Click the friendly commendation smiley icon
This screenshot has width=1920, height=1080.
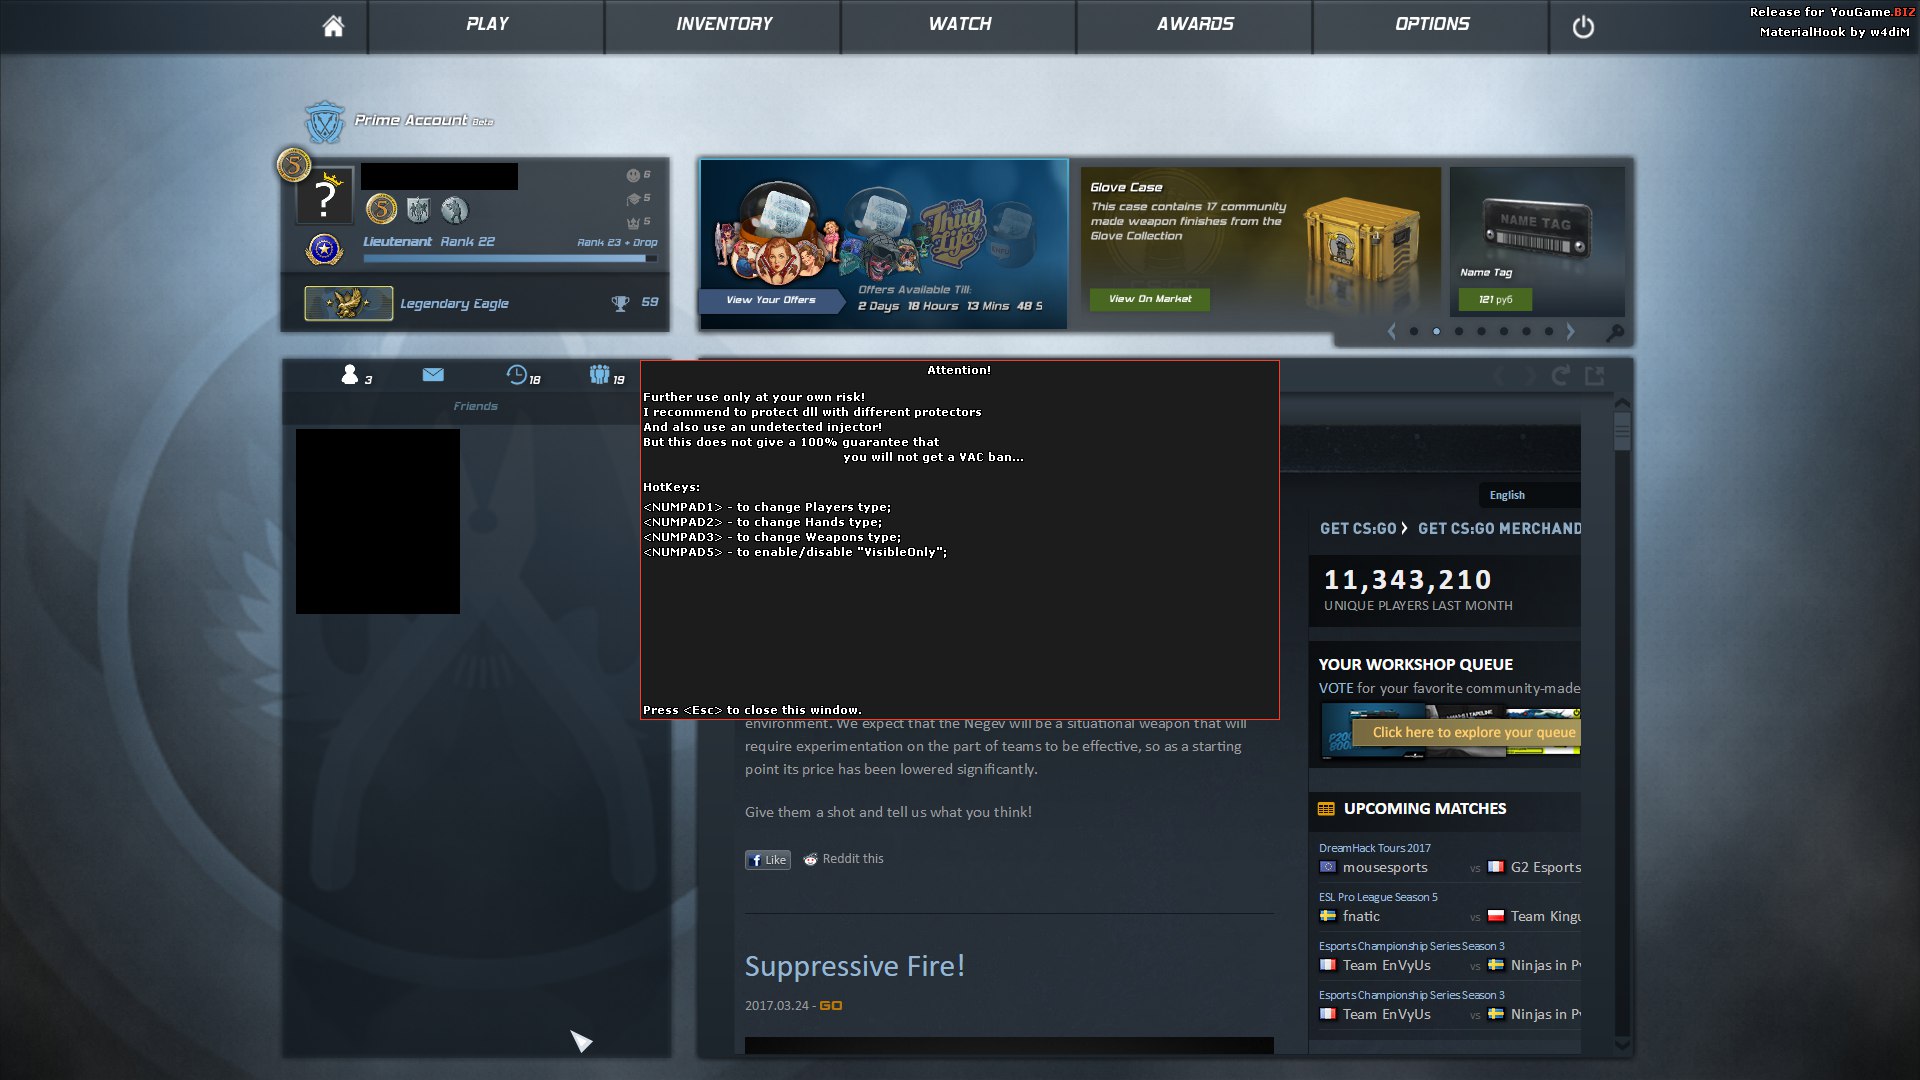[633, 175]
